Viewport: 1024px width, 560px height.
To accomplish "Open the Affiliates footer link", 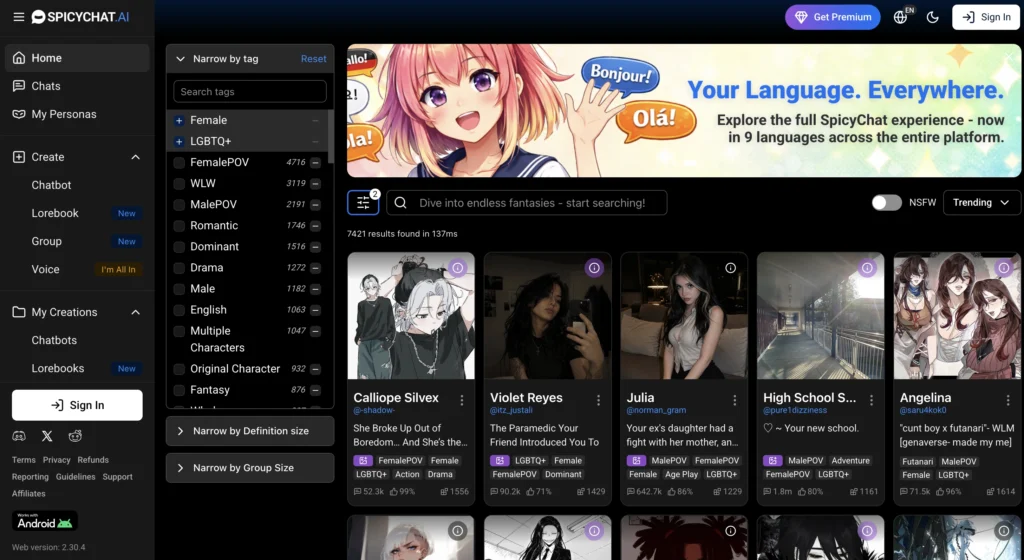I will [x=29, y=494].
